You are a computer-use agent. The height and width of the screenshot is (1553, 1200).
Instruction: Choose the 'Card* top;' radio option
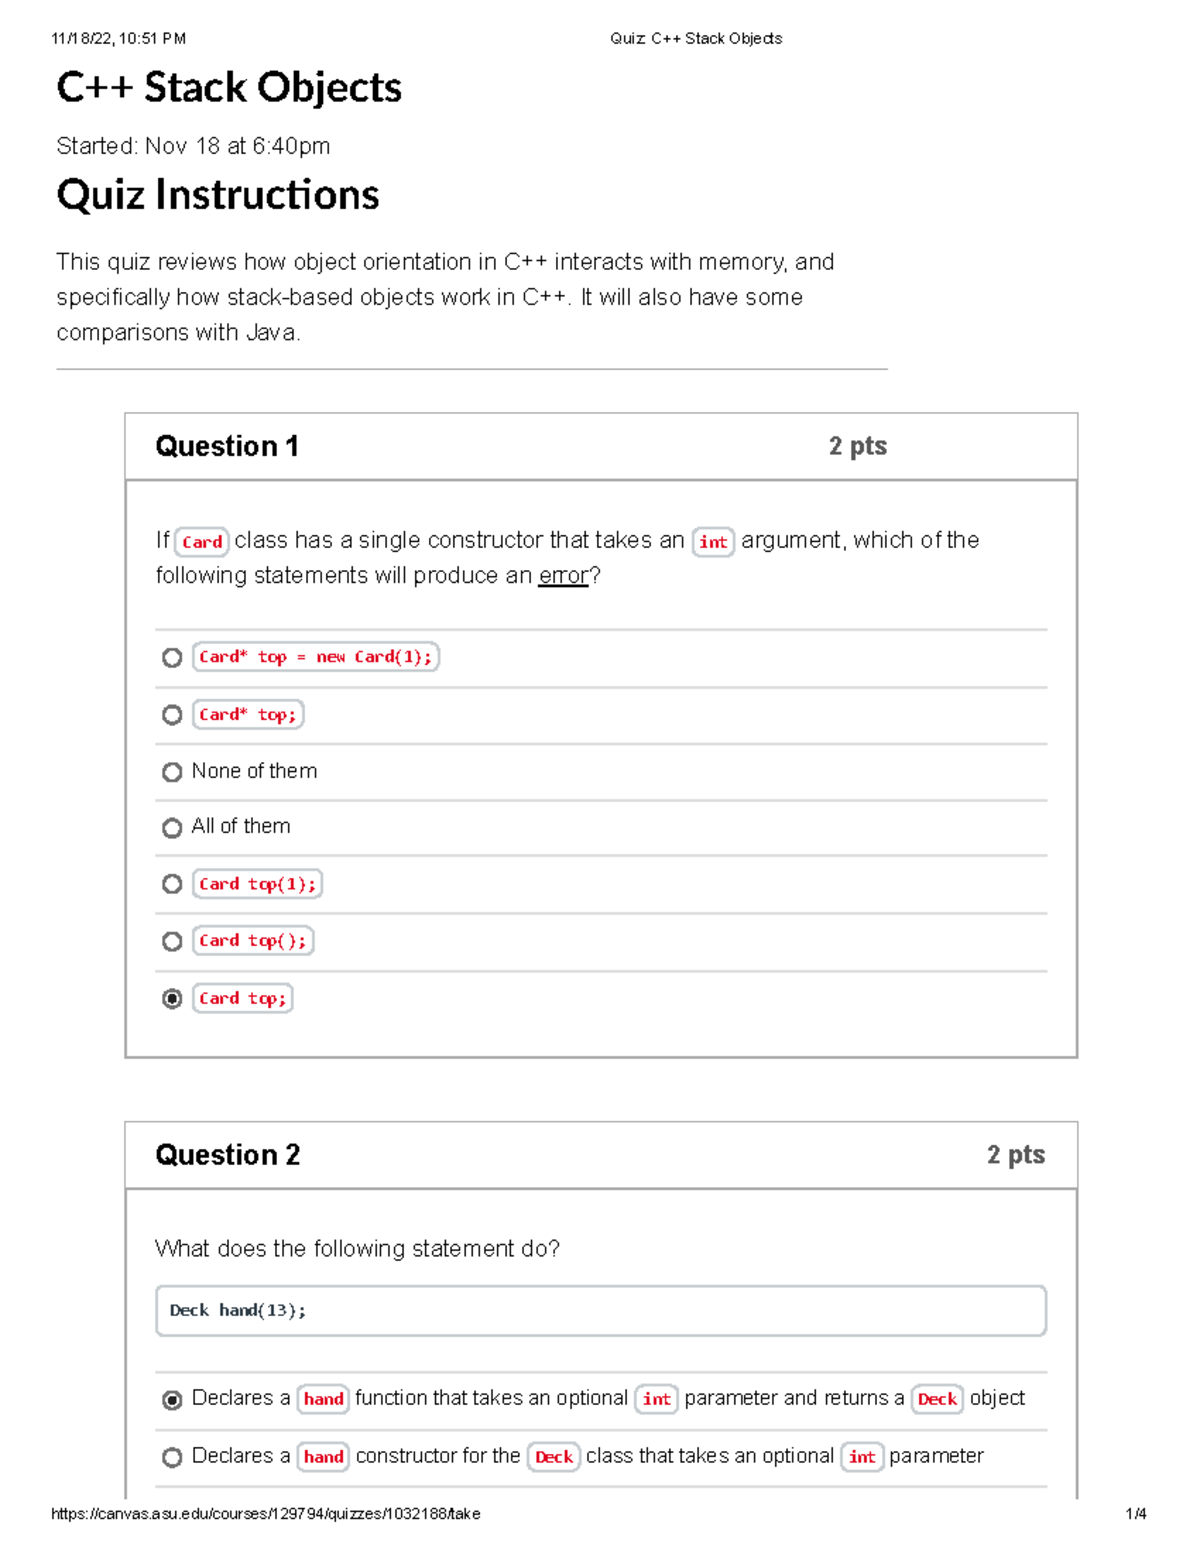pos(172,715)
